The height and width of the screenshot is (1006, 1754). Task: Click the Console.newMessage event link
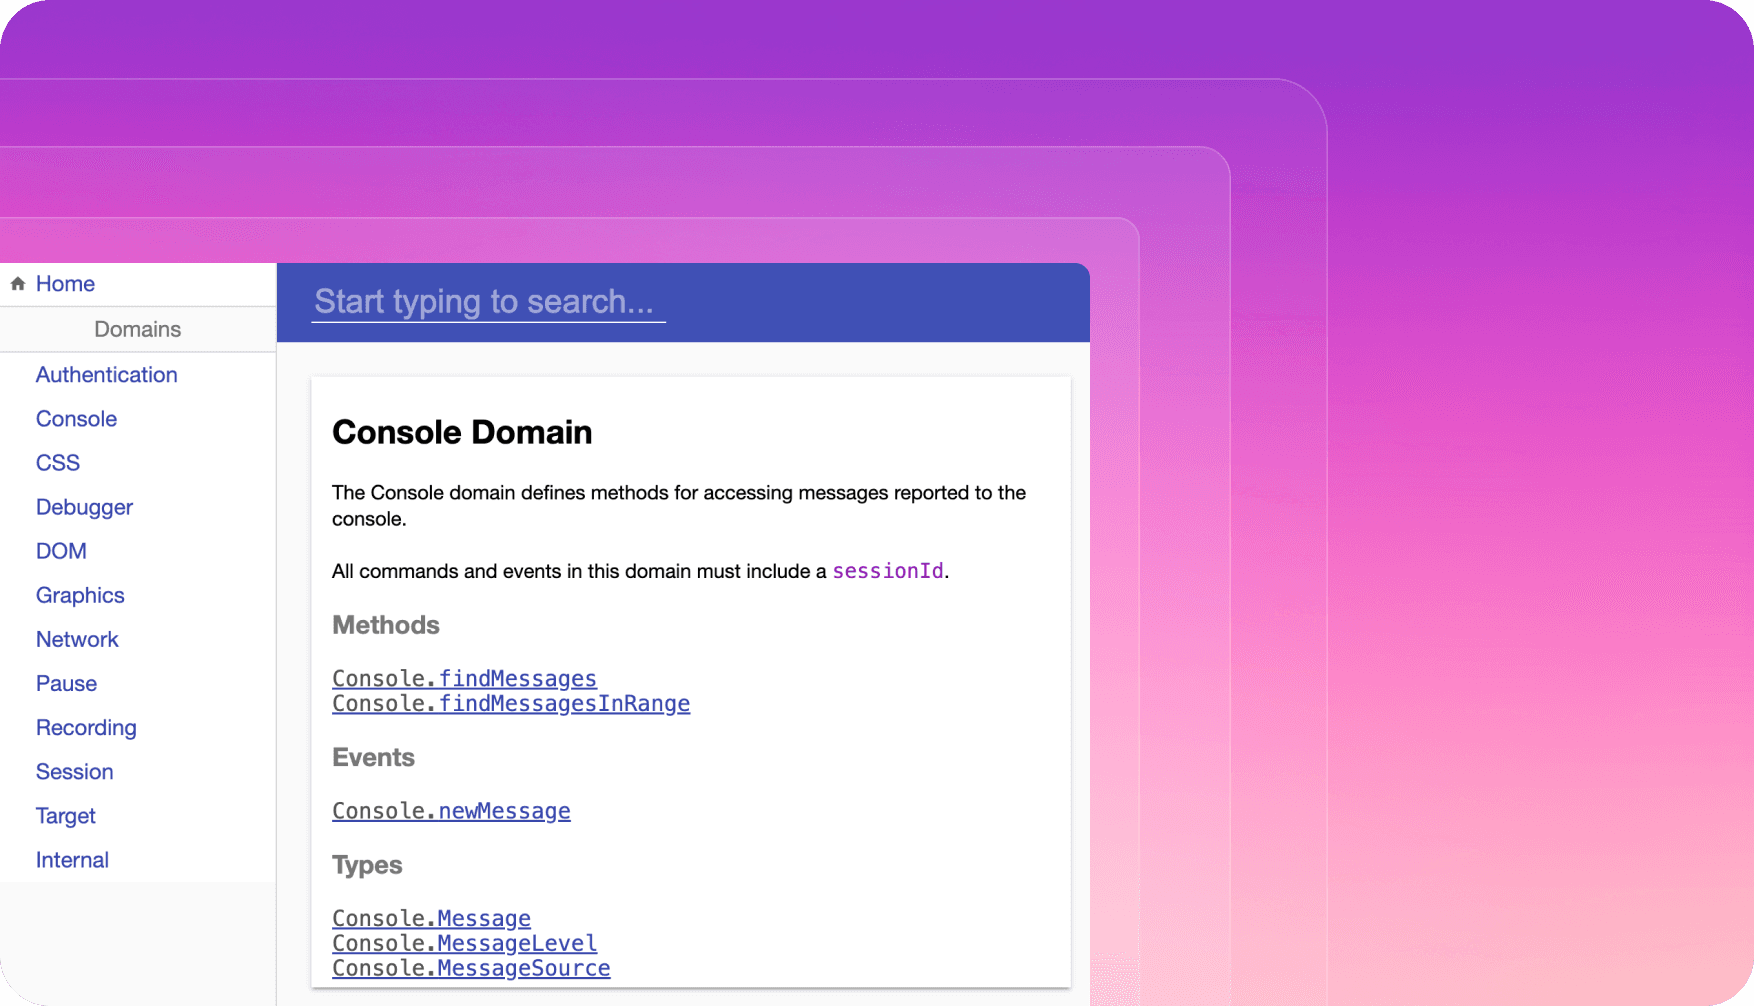(451, 811)
